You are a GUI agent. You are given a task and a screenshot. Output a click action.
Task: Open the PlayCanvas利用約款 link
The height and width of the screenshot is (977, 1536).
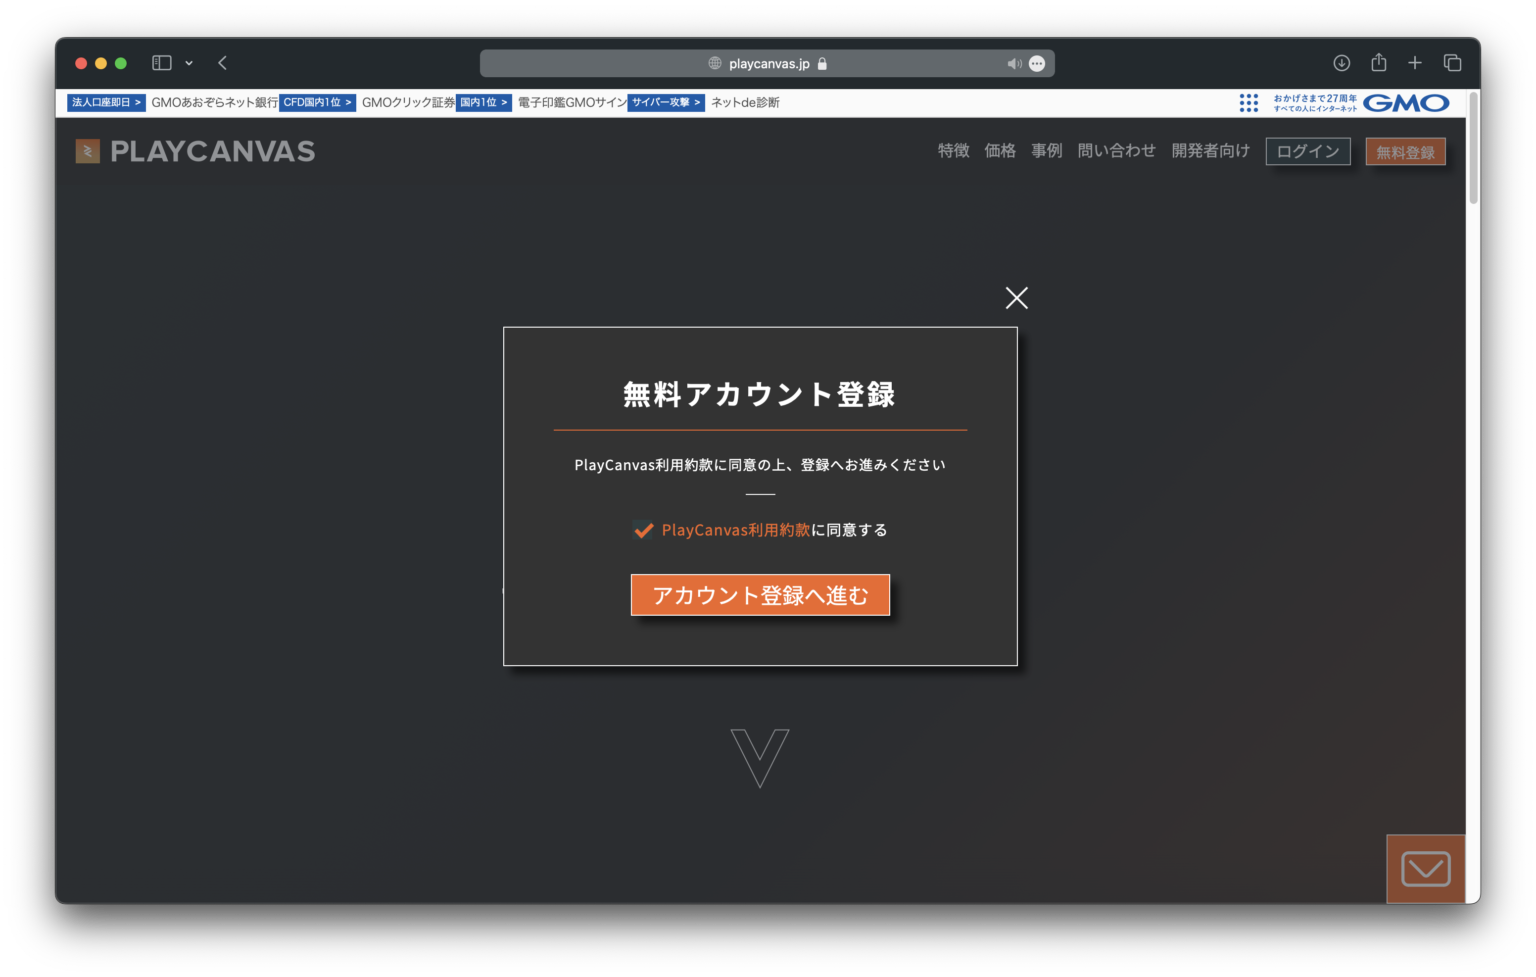736,530
